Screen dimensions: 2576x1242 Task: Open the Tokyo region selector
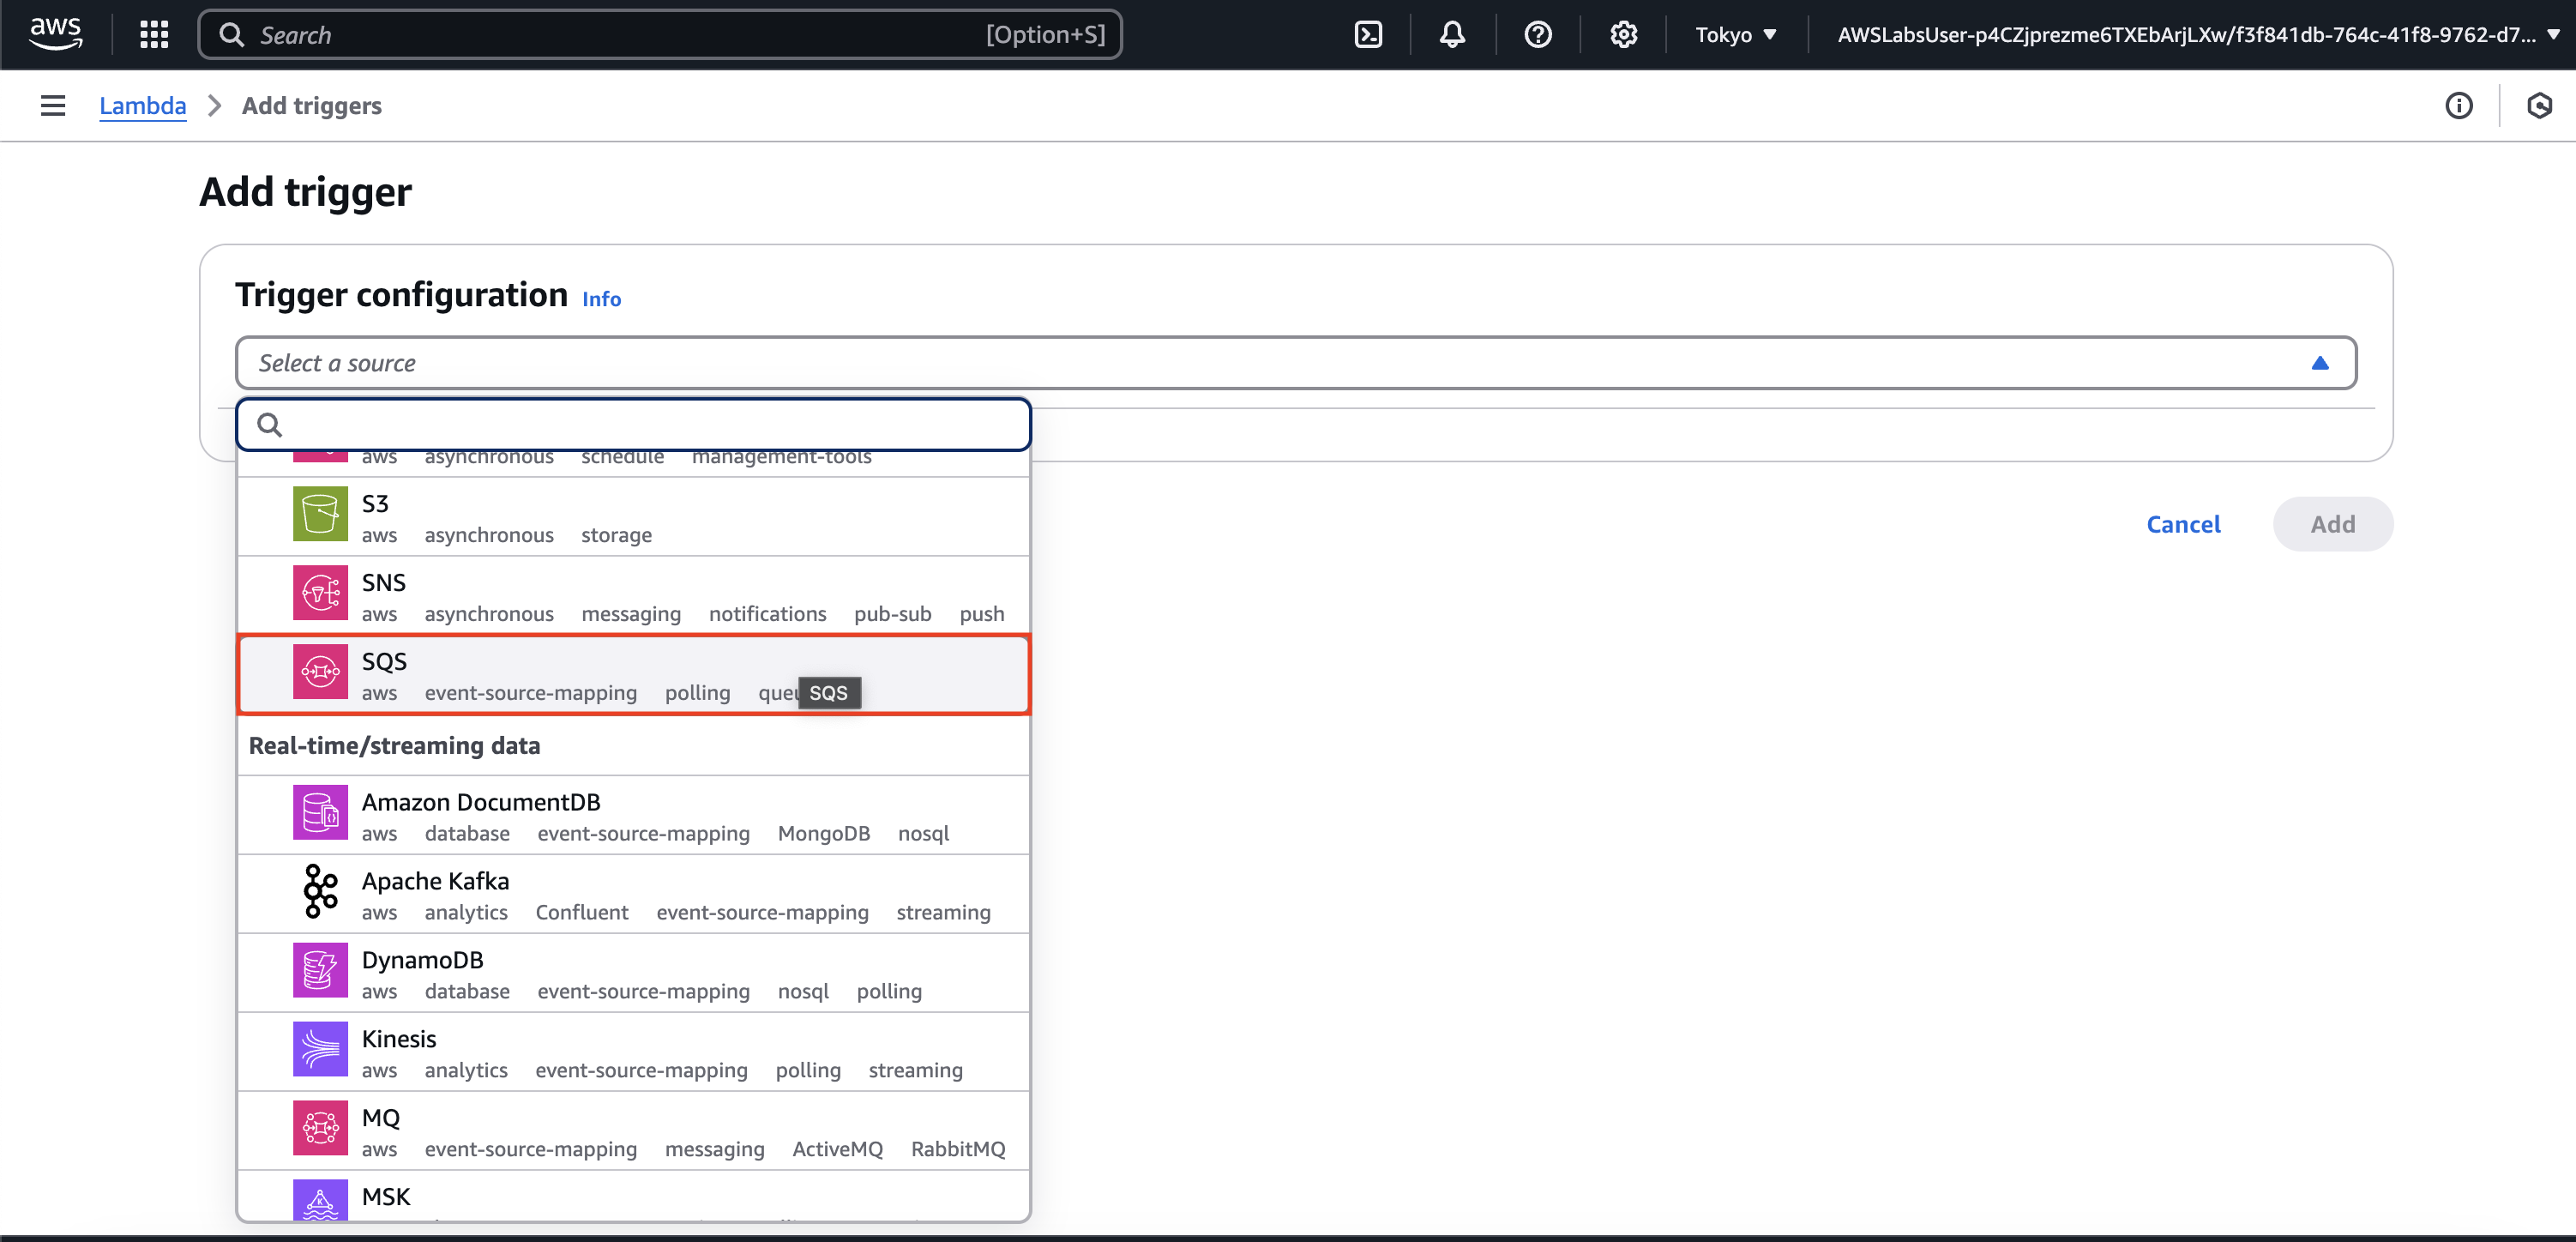[1735, 35]
